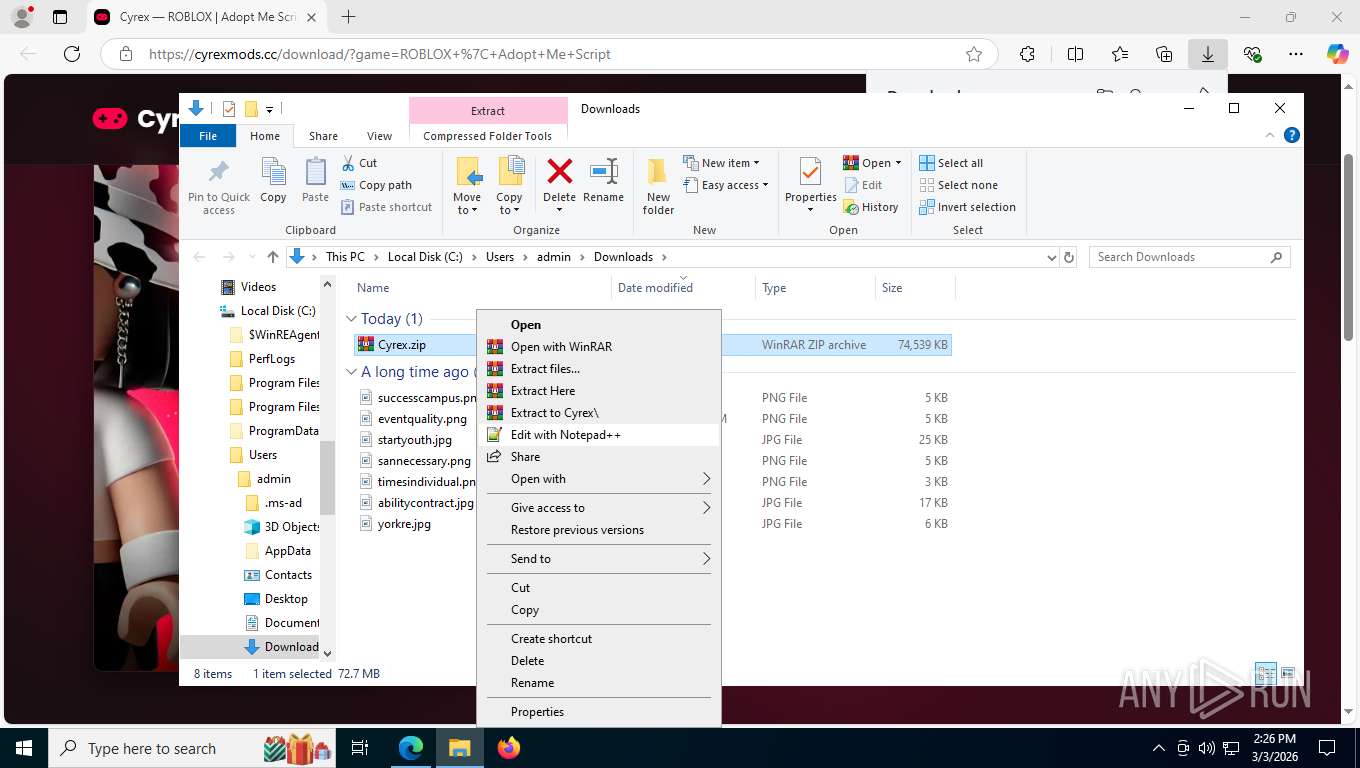Click the Rename ribbon icon
The image size is (1360, 768).
click(603, 172)
